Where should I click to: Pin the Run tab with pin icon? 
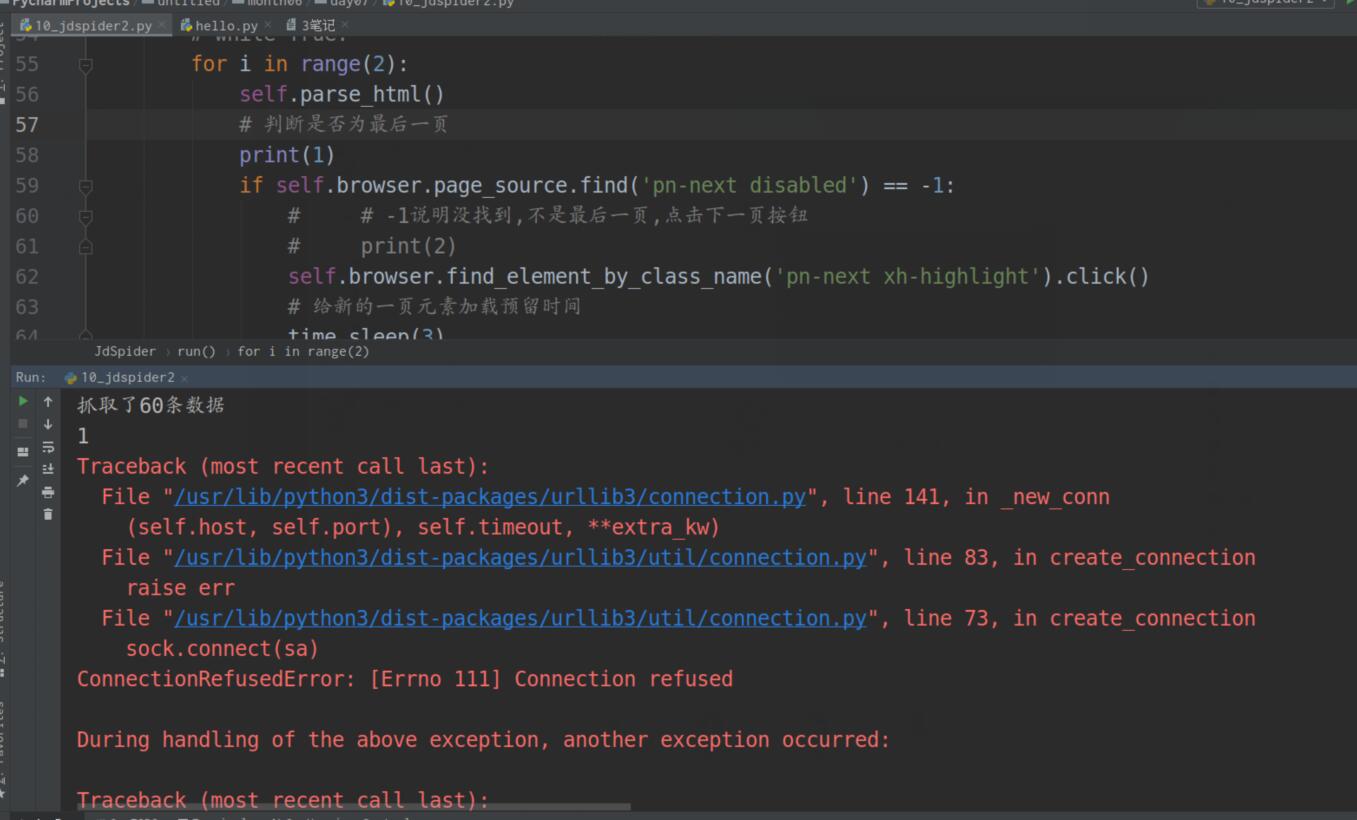[x=23, y=481]
